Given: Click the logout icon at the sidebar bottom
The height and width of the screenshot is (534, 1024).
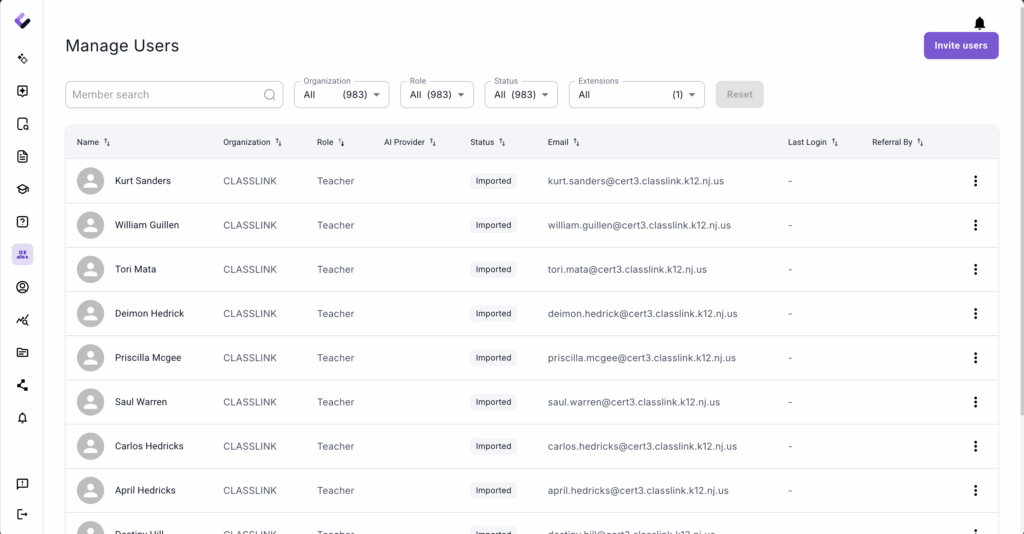Looking at the screenshot, I should coord(22,514).
